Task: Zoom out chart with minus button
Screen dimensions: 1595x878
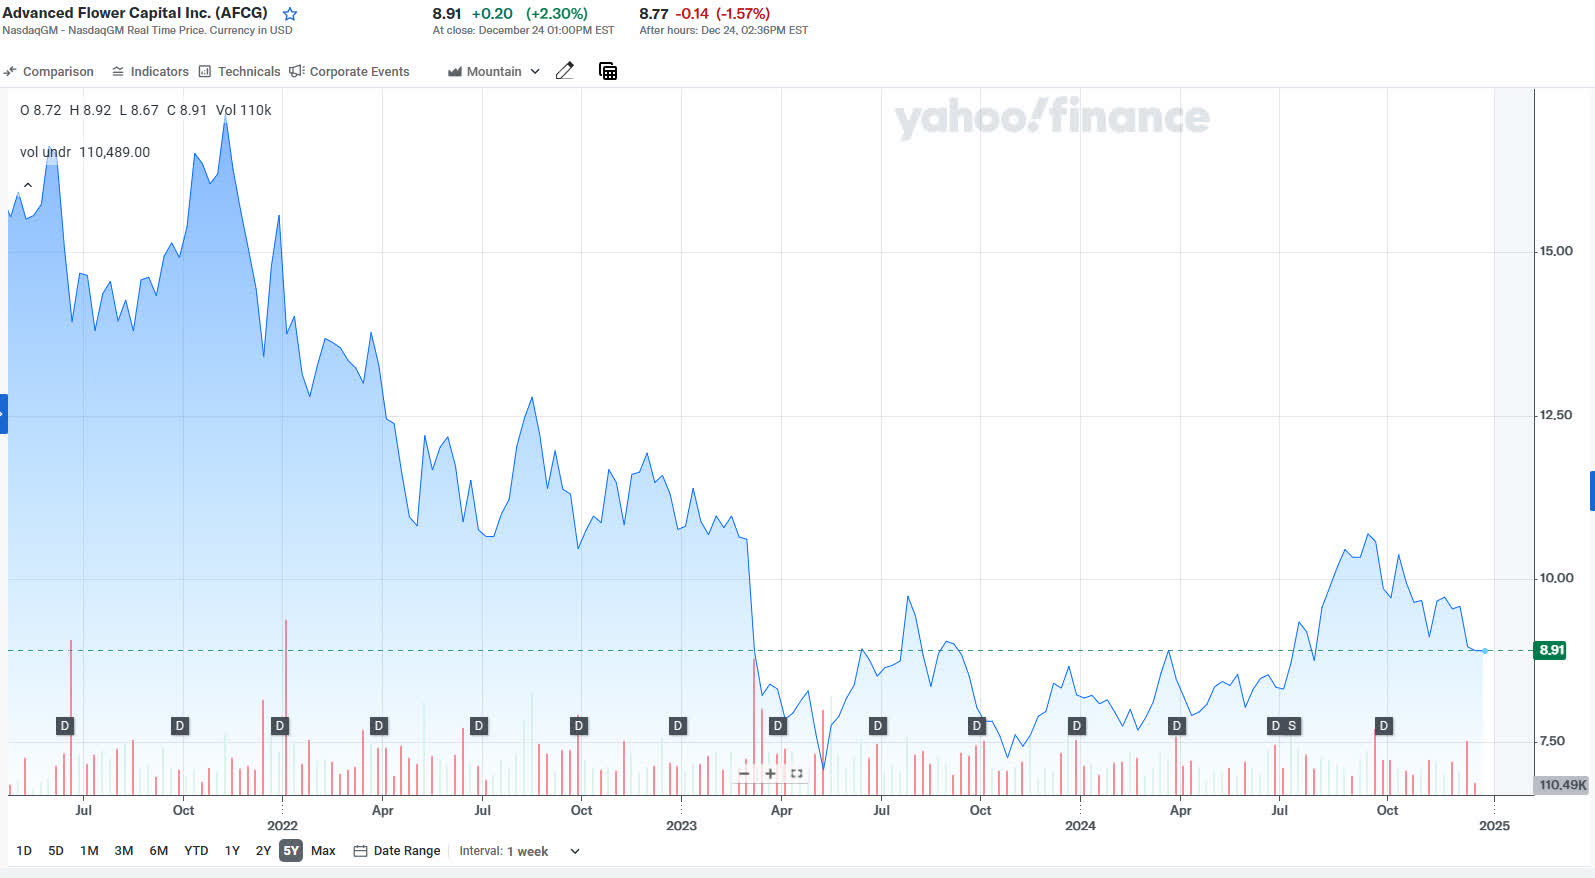Action: click(x=744, y=774)
